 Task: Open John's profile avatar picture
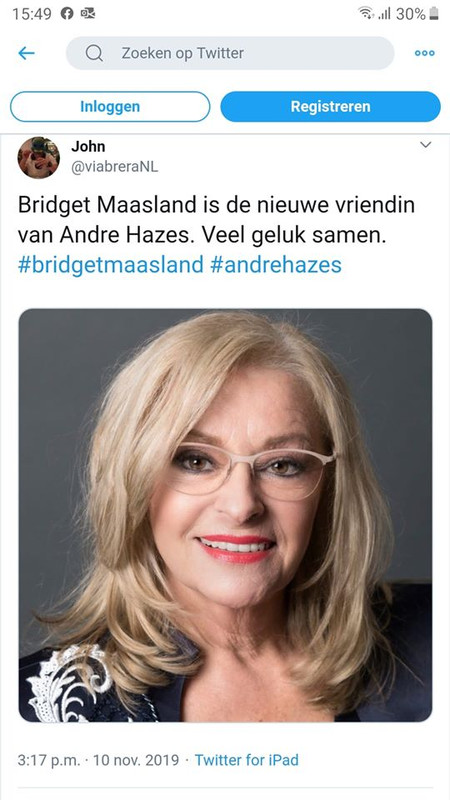39,158
